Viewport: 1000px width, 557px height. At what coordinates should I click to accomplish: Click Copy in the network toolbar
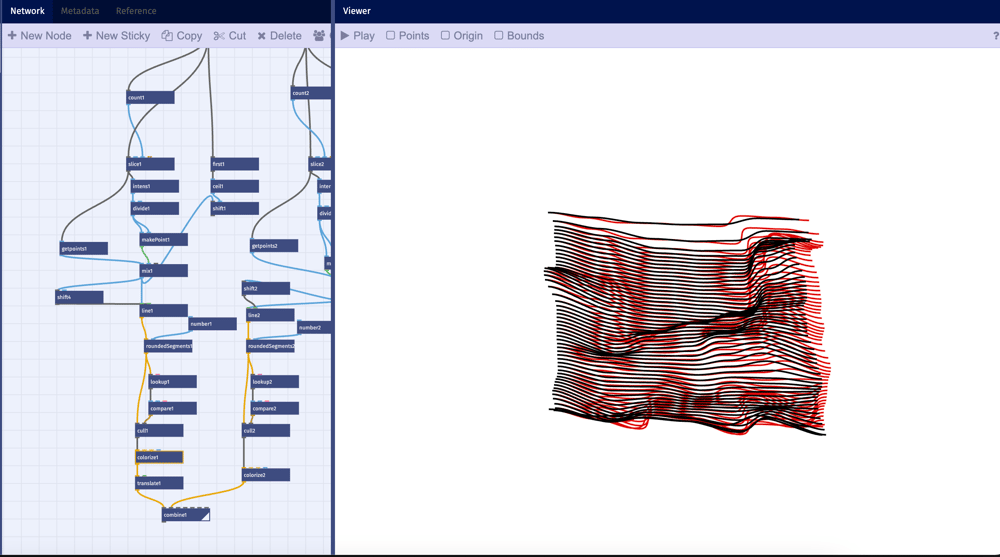click(182, 36)
